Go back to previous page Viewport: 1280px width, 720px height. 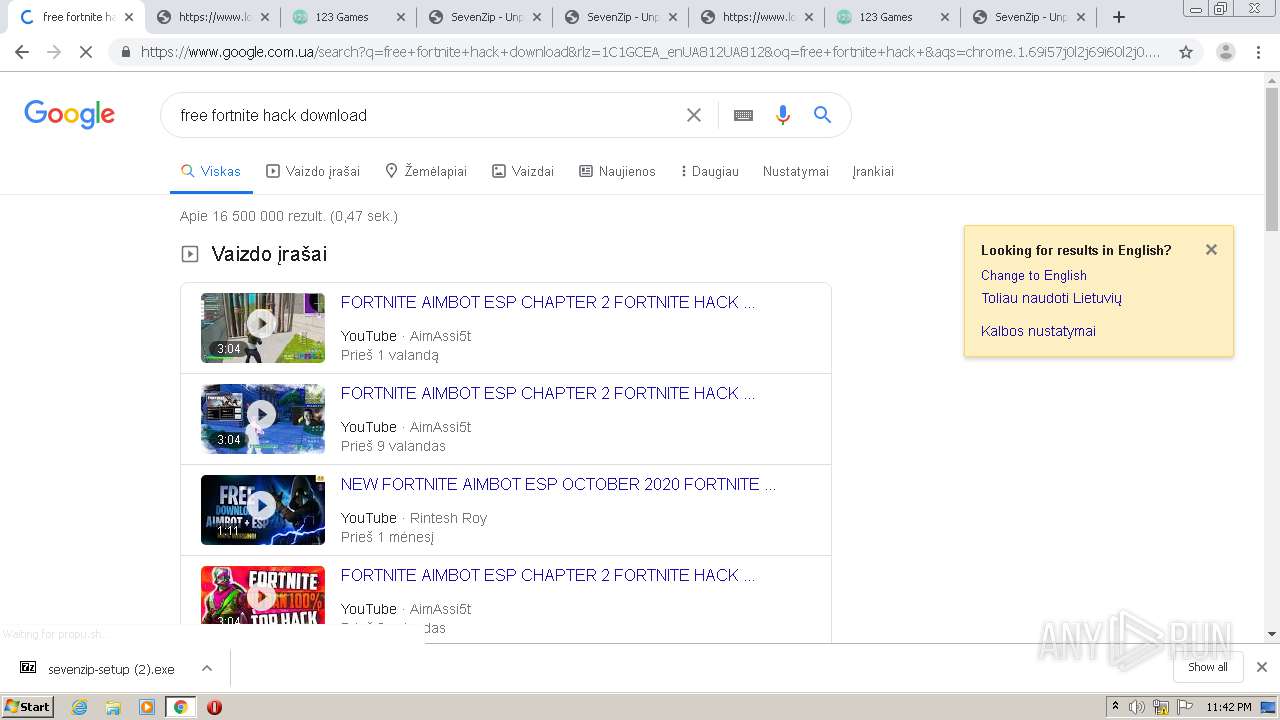point(22,52)
